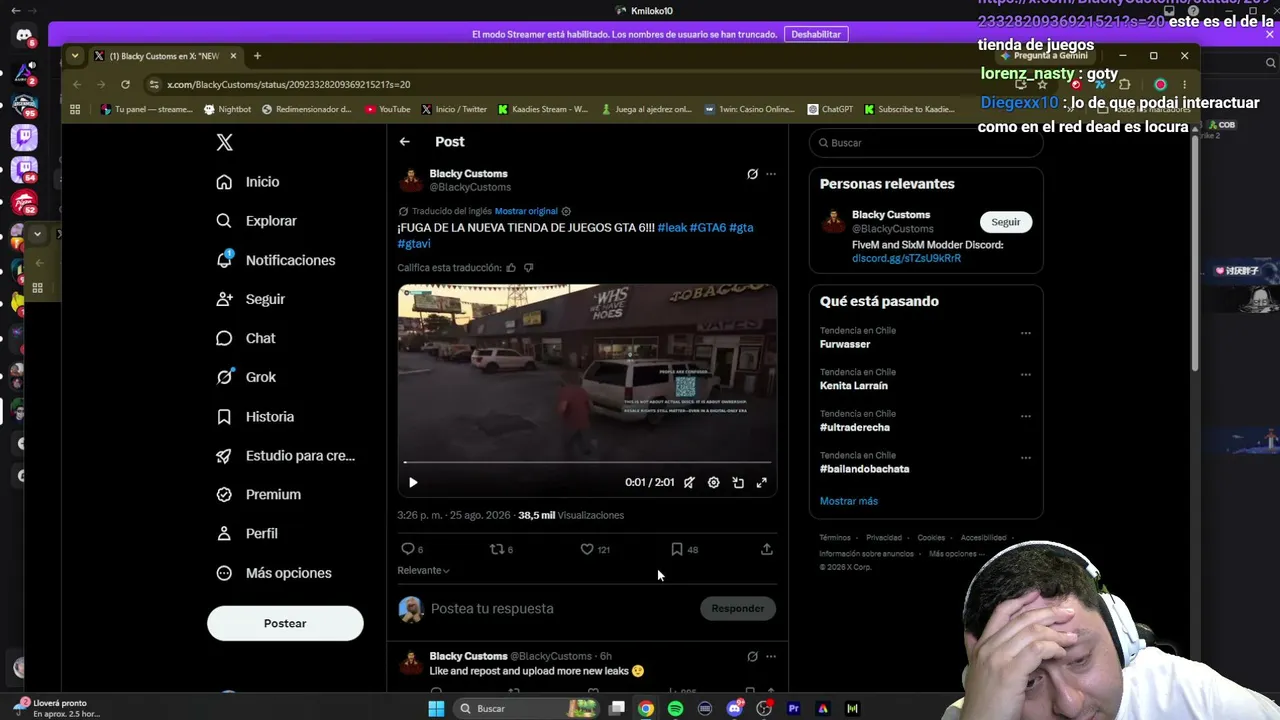Reply to the post via comment icon
This screenshot has height=720, width=1280.
click(x=408, y=549)
